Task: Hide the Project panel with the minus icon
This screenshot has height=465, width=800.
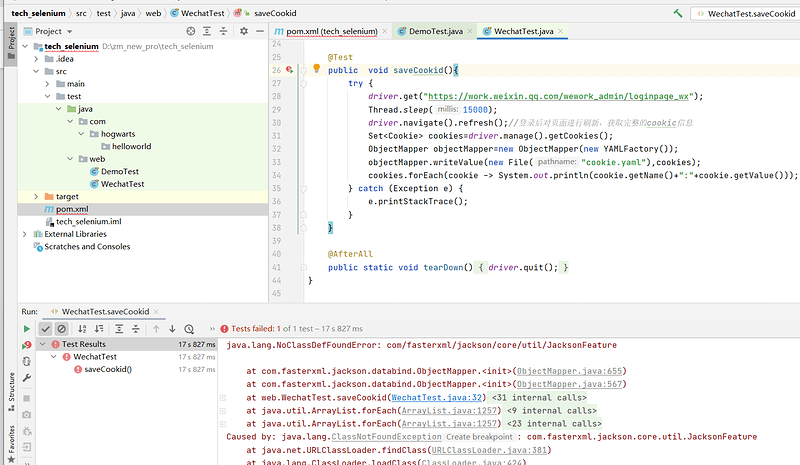Action: click(x=260, y=31)
